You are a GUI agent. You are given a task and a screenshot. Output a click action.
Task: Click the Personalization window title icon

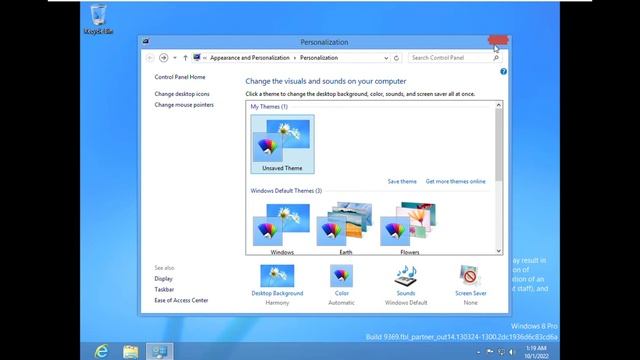tap(146, 41)
